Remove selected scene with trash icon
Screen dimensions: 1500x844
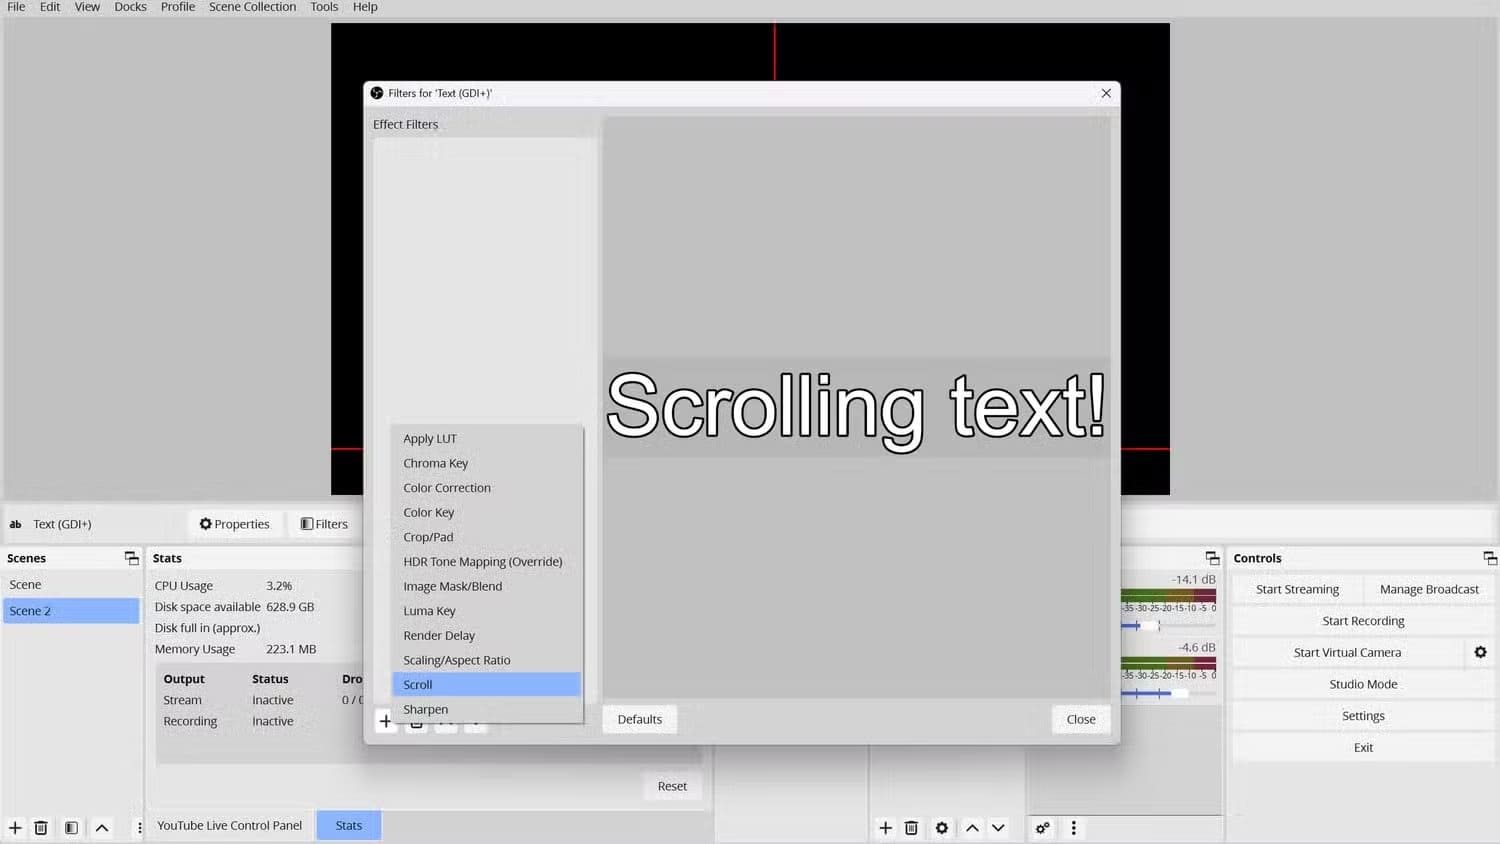(41, 828)
